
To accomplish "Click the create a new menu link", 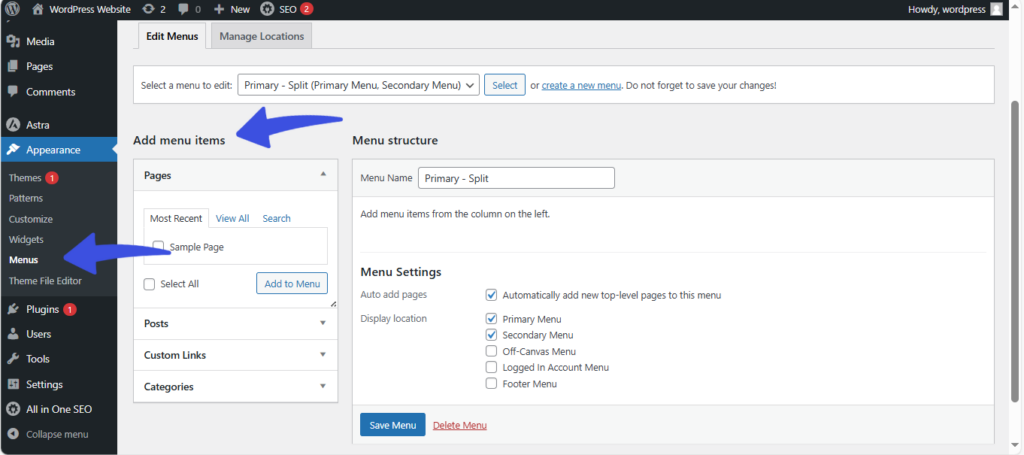I will (581, 86).
